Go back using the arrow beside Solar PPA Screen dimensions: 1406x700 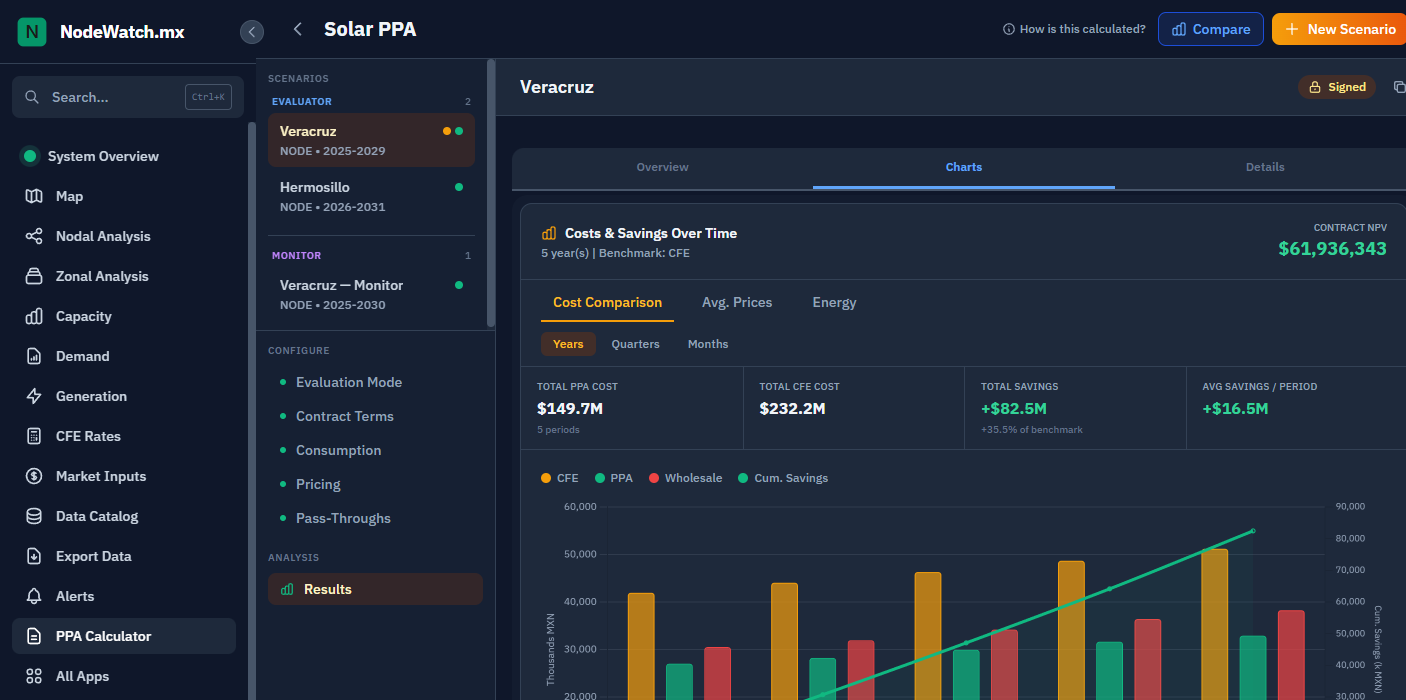pos(297,29)
